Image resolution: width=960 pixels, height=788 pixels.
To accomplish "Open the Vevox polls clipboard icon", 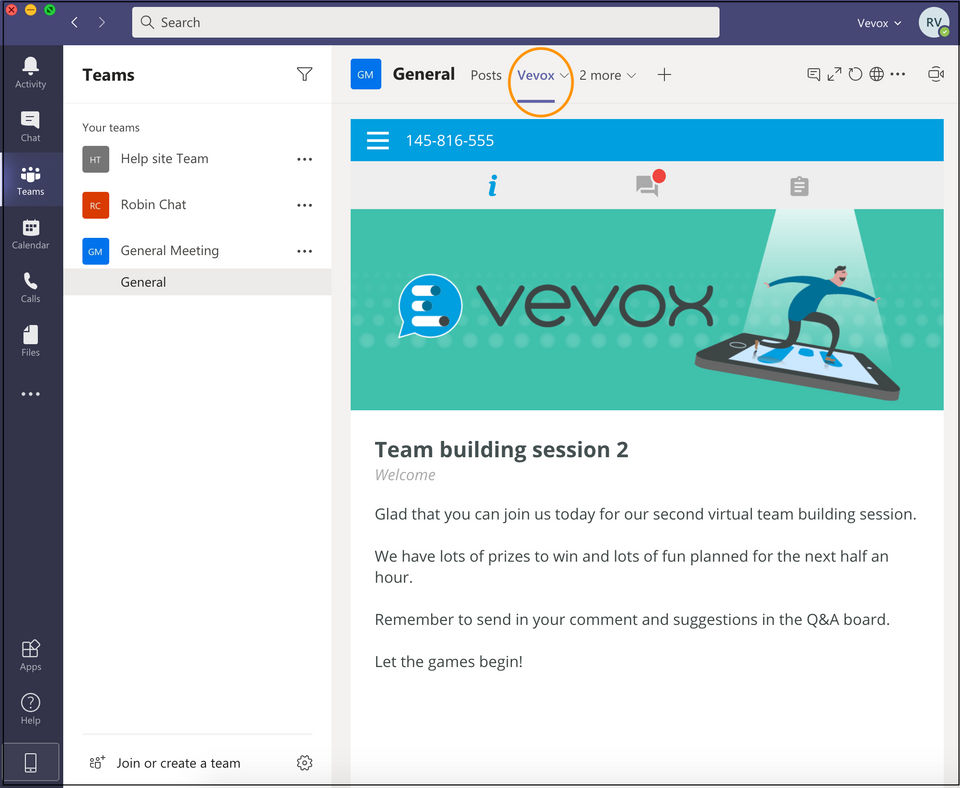I will click(x=799, y=186).
